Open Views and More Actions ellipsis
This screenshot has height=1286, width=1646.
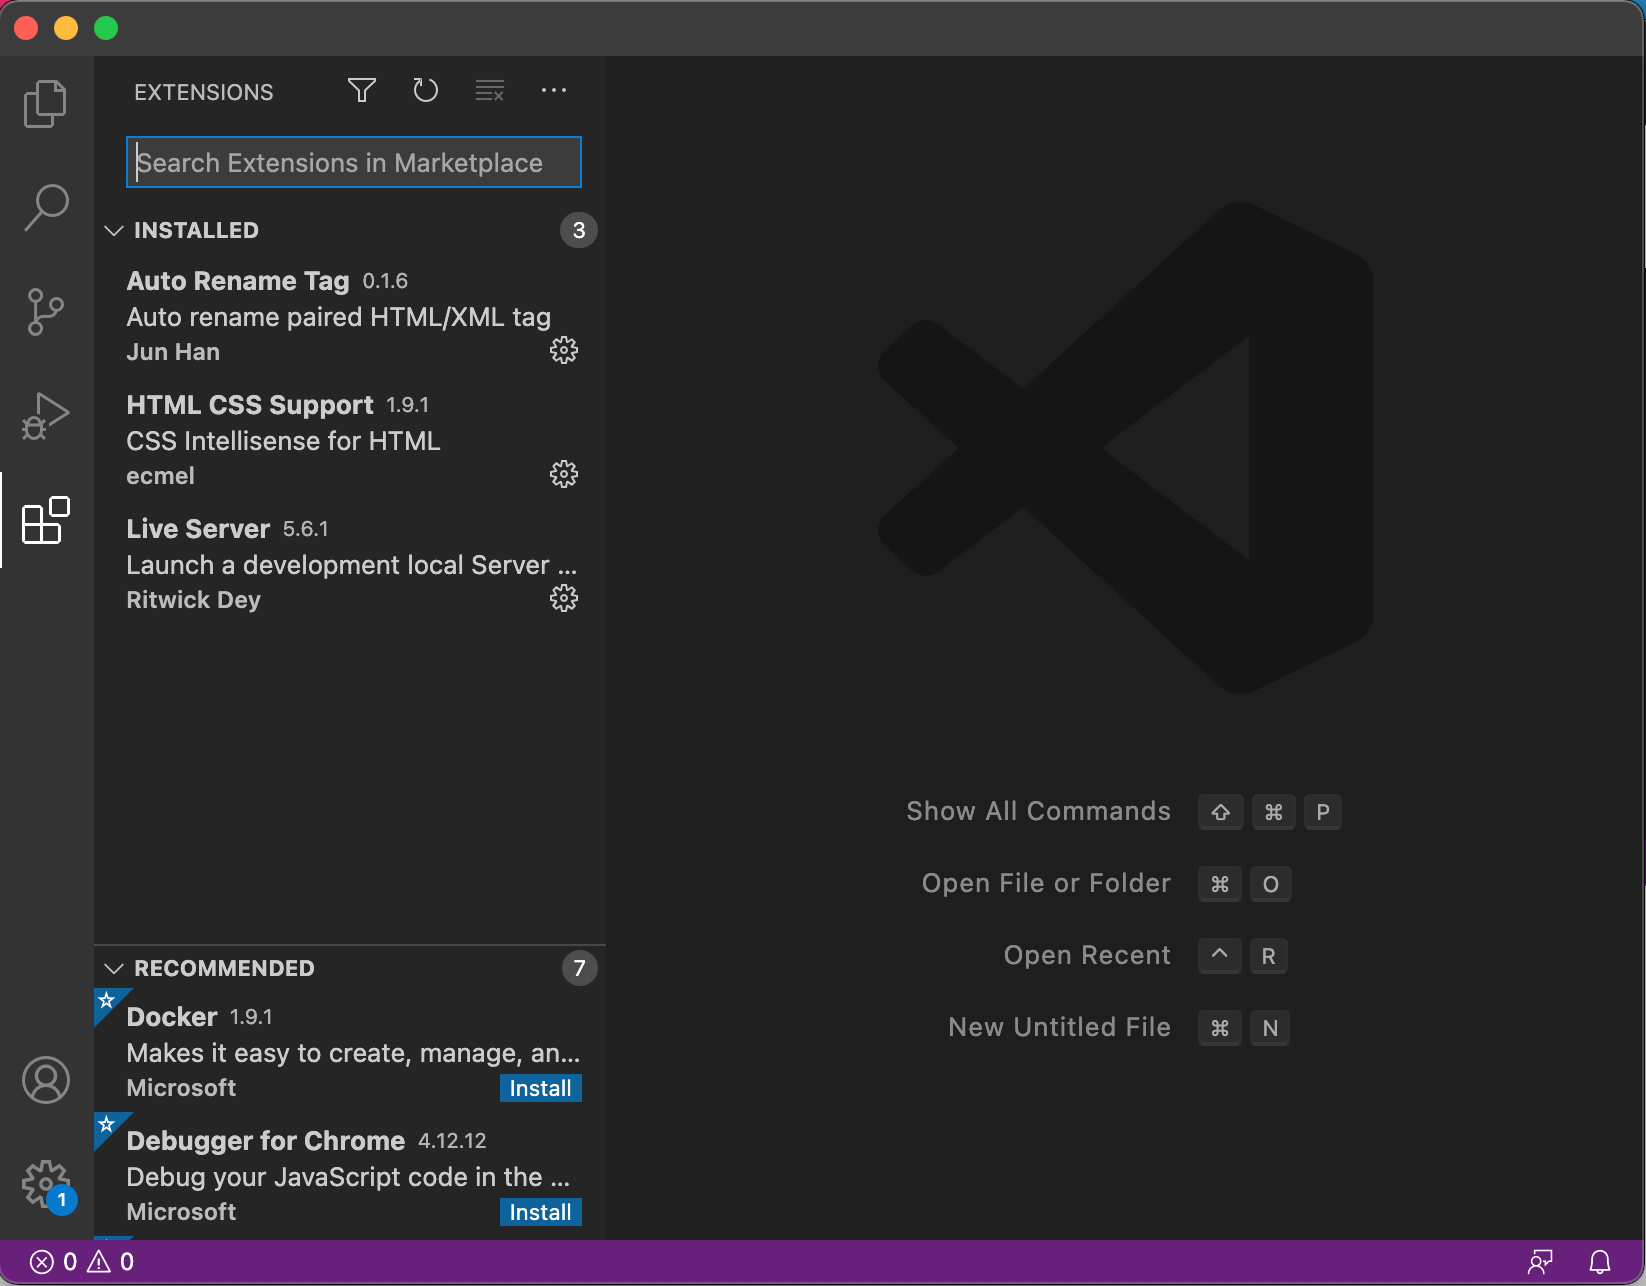[554, 91]
